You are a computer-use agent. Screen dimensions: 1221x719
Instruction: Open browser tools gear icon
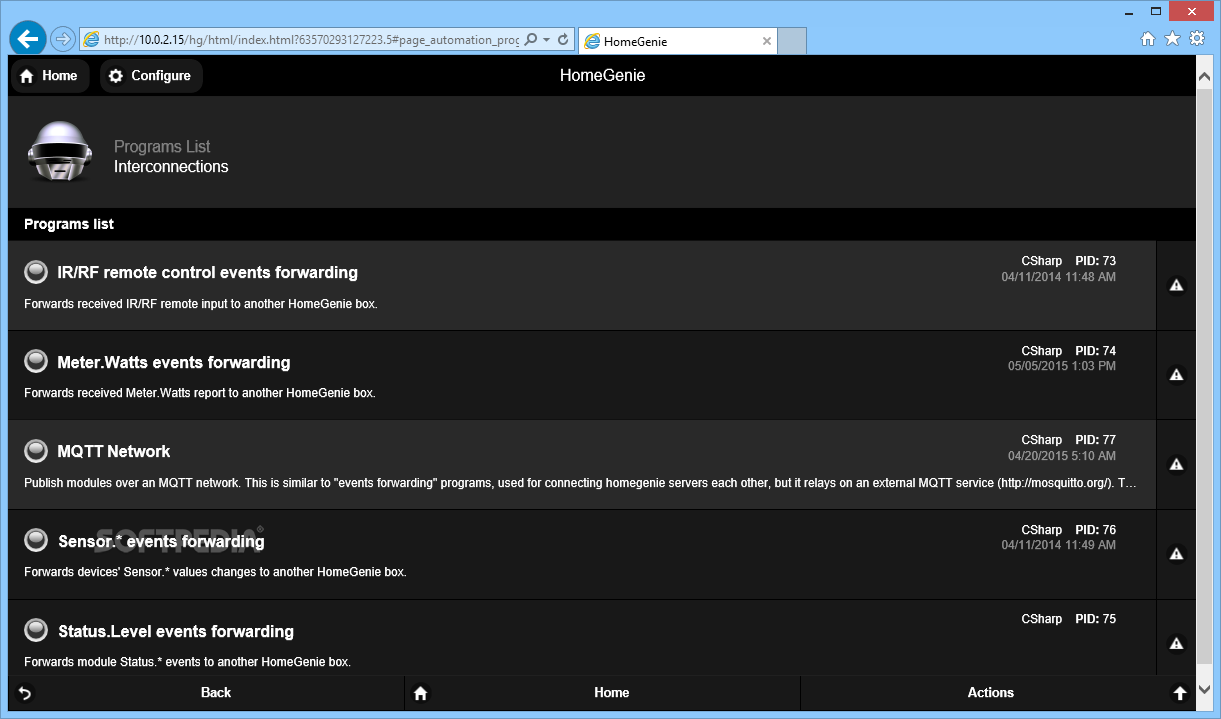1197,39
